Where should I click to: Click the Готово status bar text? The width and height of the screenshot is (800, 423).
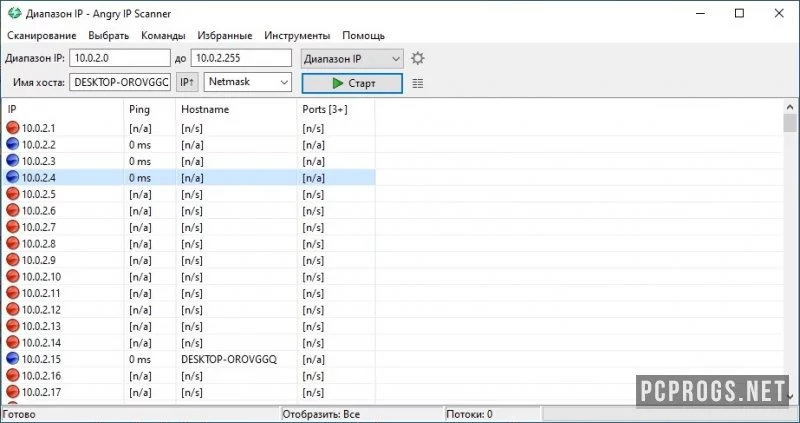point(20,414)
